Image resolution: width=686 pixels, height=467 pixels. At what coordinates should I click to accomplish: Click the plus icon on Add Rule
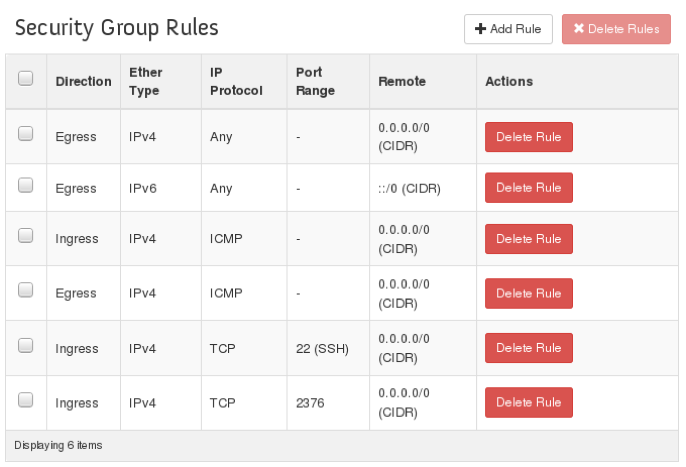480,29
